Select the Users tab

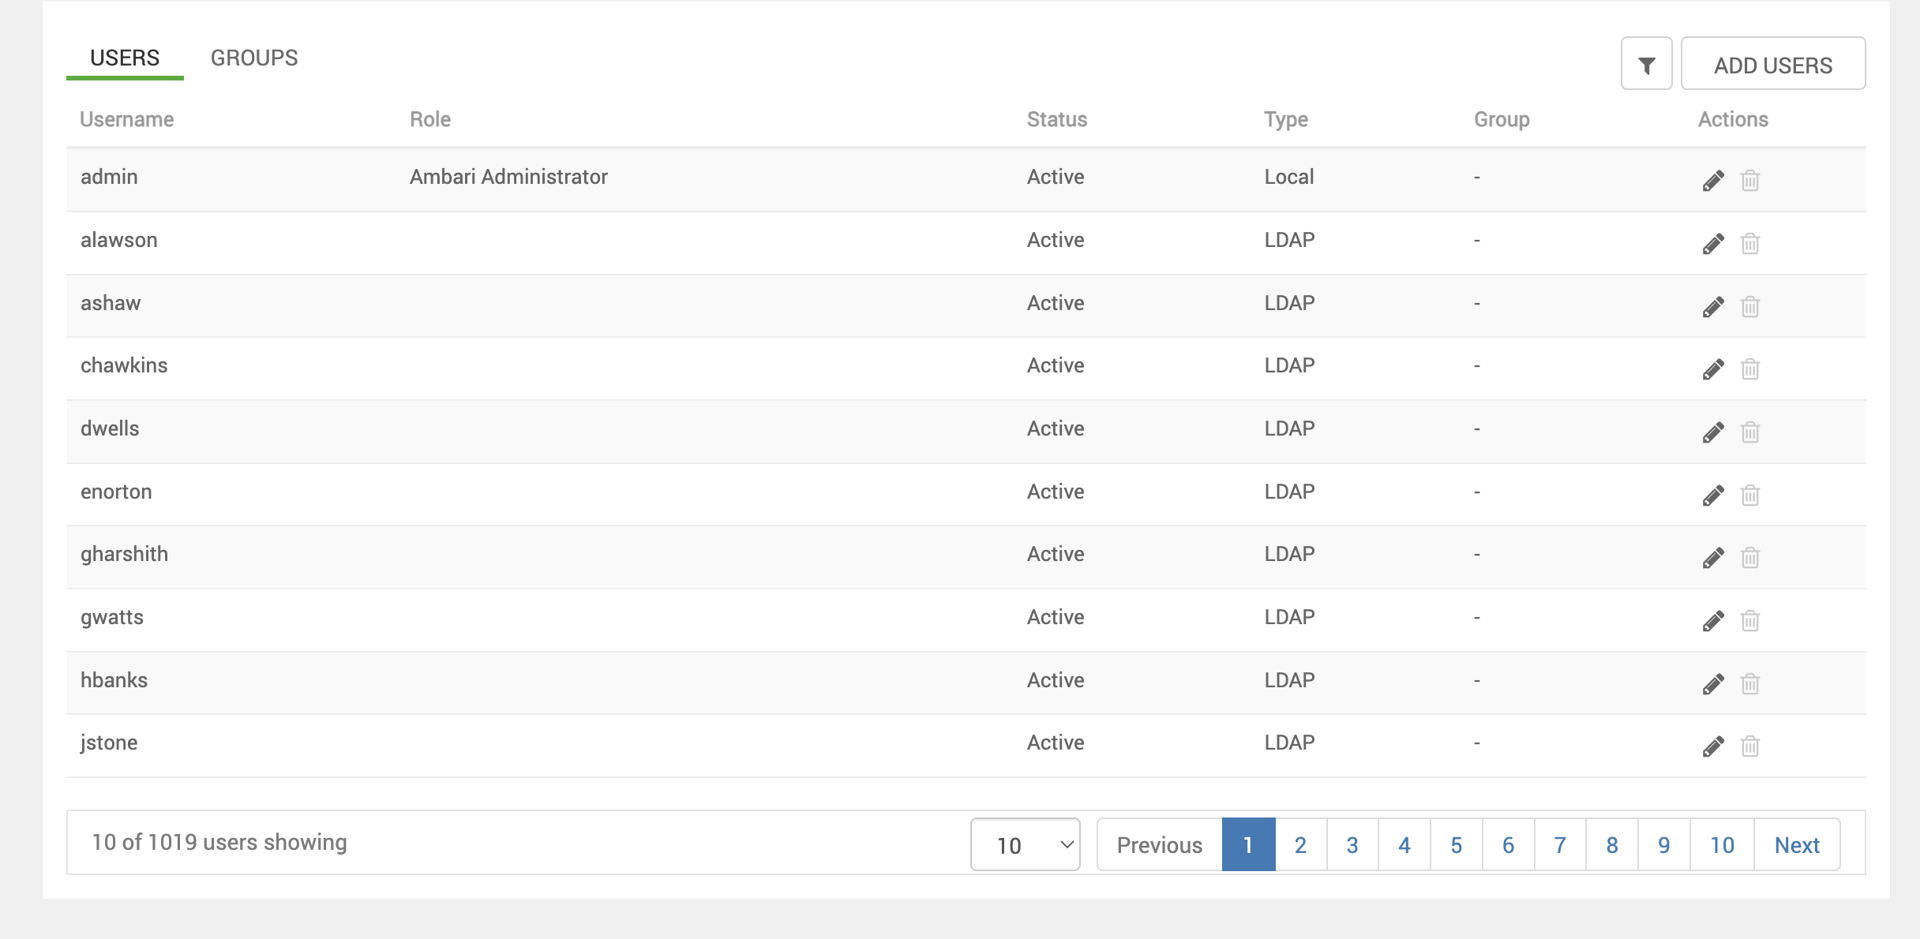point(125,58)
